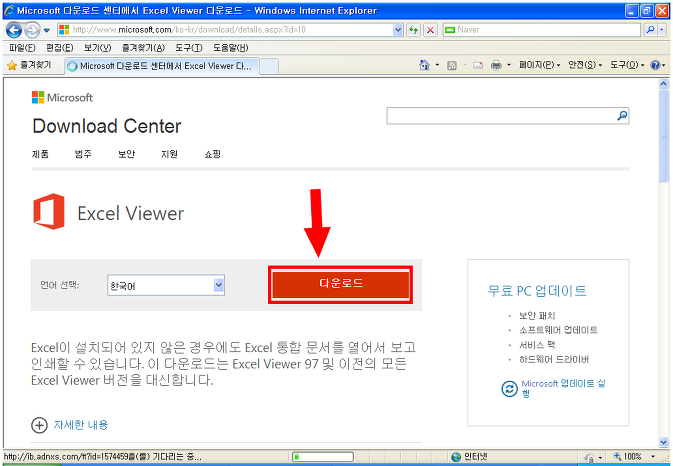The image size is (673, 466).
Task: Click the Microsoft logo
Action: [x=62, y=97]
